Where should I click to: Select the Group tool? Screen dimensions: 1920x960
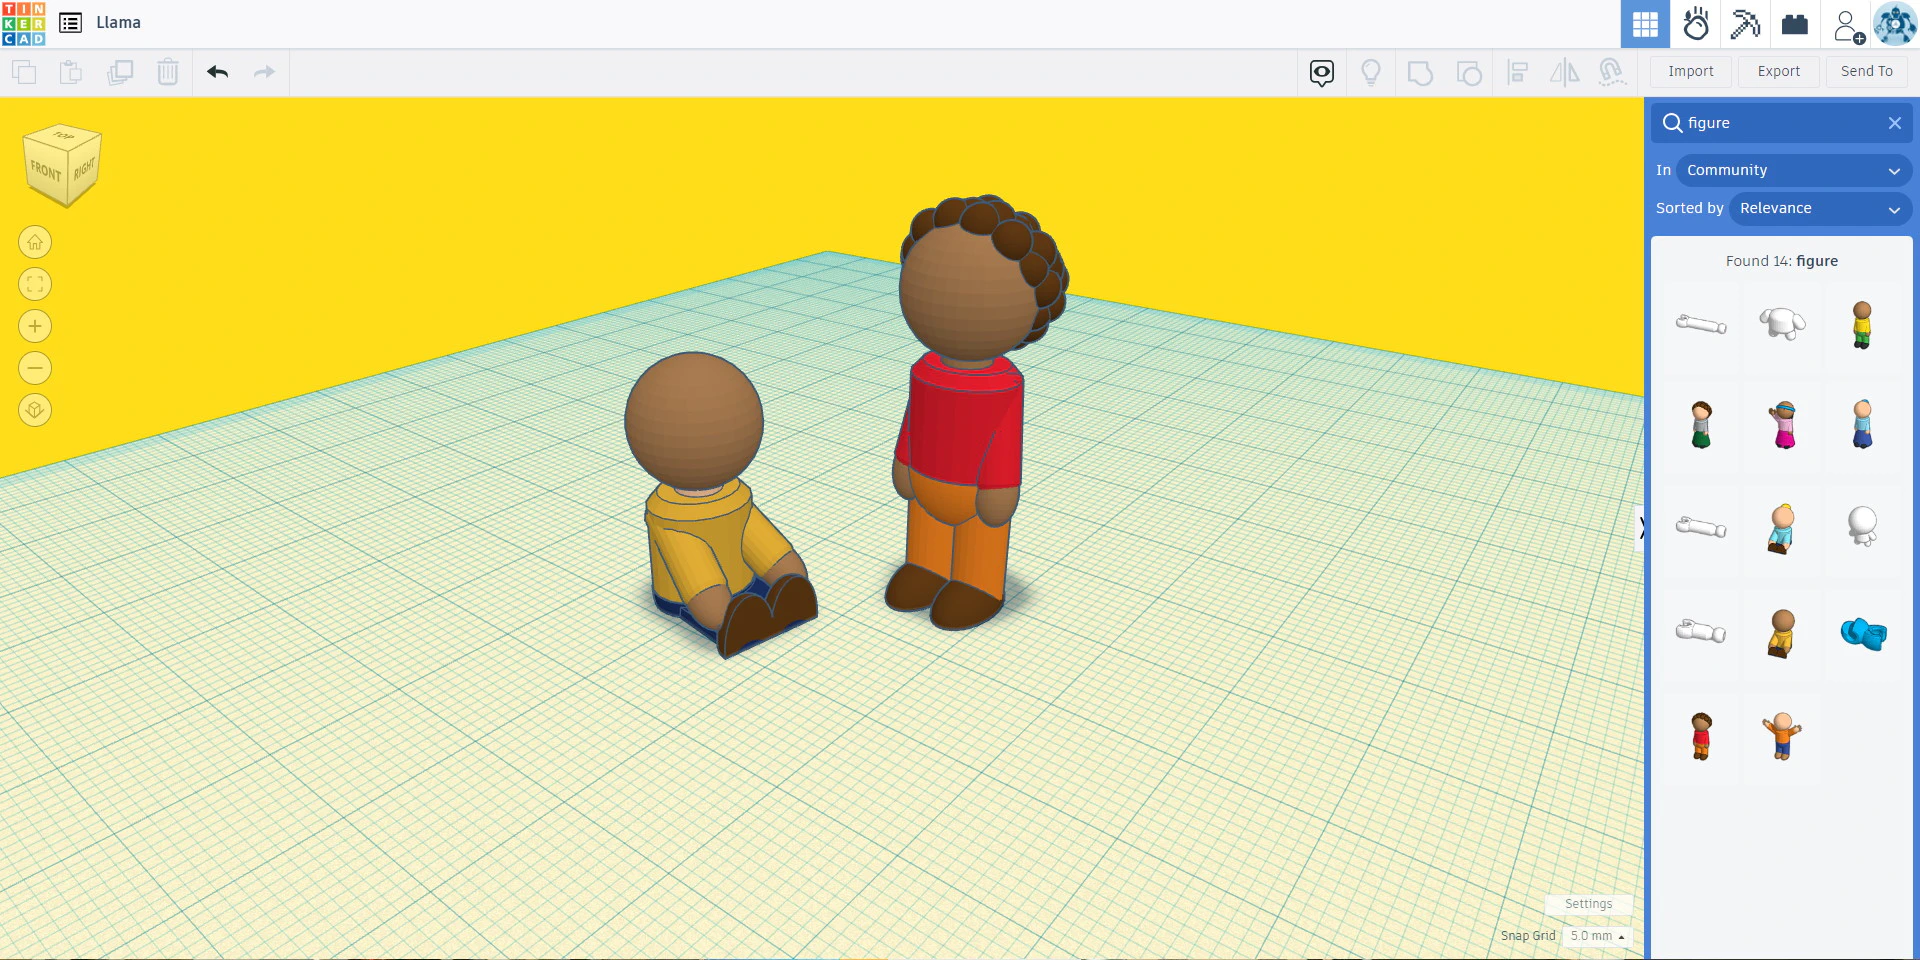pos(1420,72)
